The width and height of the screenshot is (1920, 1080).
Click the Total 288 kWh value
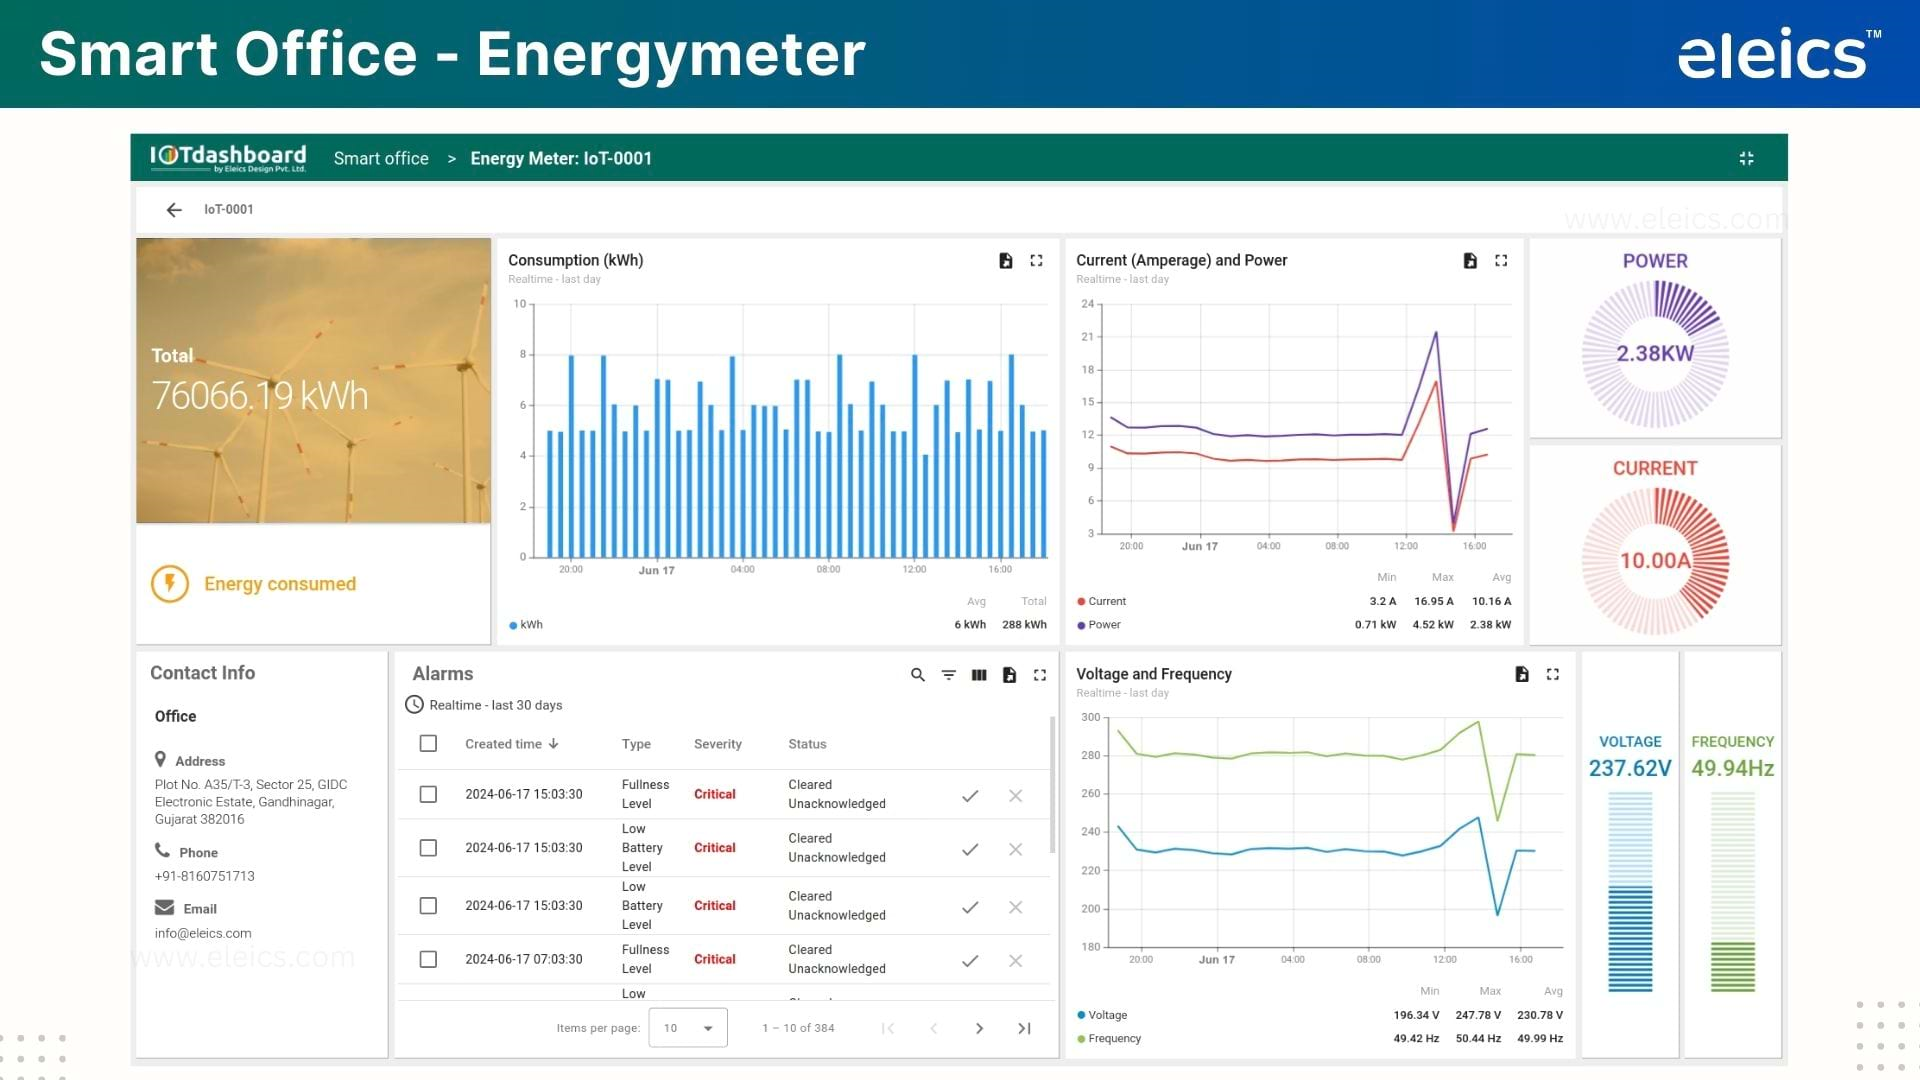click(x=1024, y=625)
